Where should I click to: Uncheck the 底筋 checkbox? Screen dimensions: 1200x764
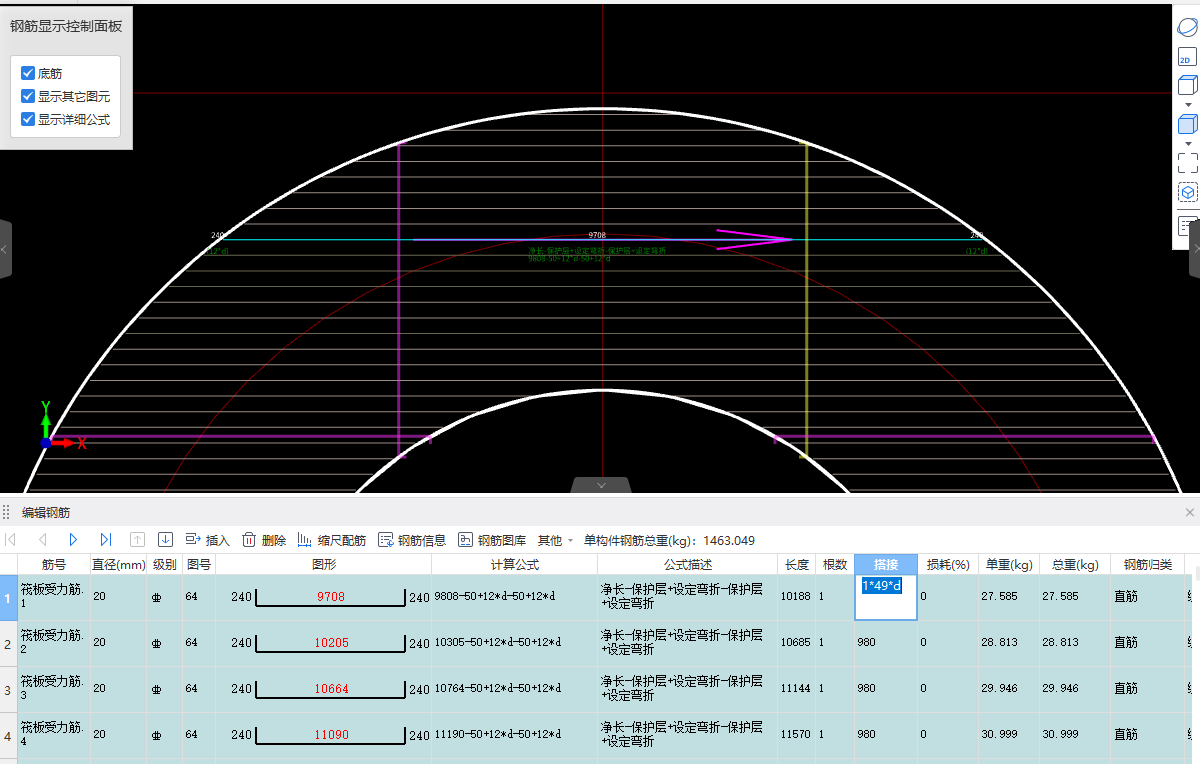[x=28, y=73]
